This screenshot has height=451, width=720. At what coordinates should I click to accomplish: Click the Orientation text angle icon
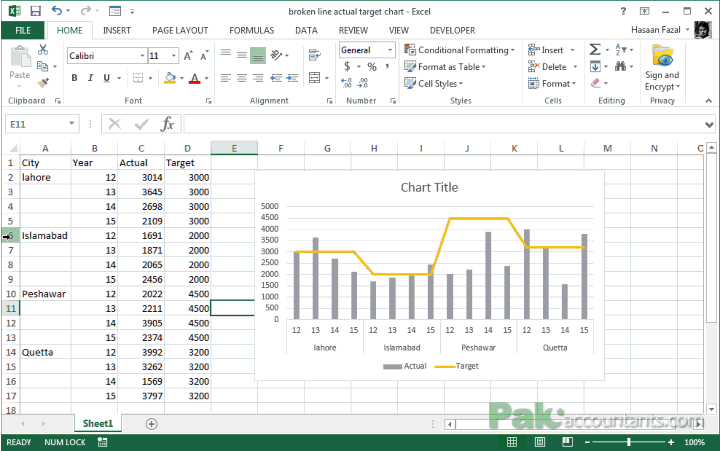pyautogui.click(x=276, y=55)
